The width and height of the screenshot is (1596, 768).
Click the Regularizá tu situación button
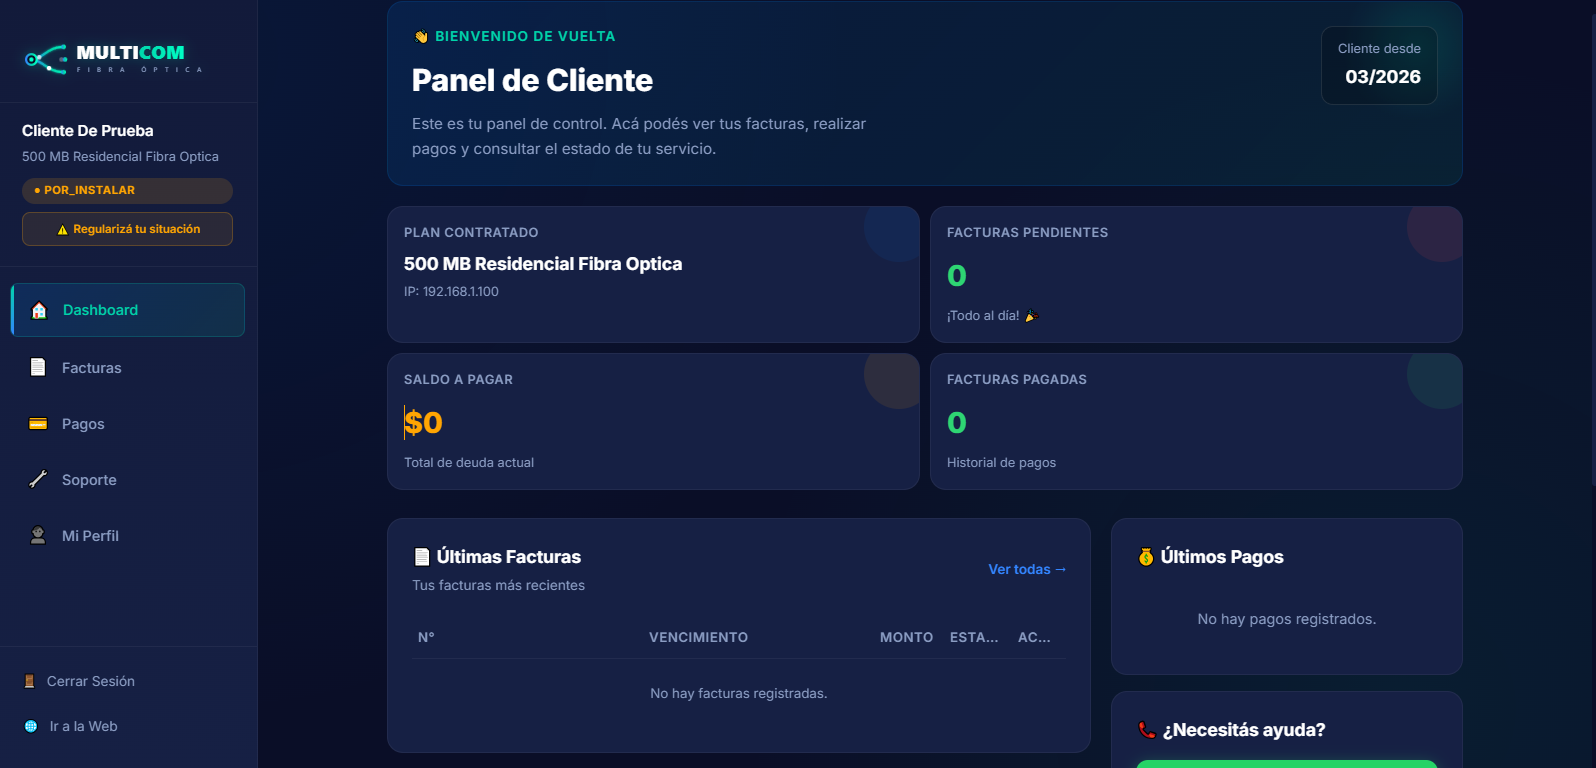127,229
